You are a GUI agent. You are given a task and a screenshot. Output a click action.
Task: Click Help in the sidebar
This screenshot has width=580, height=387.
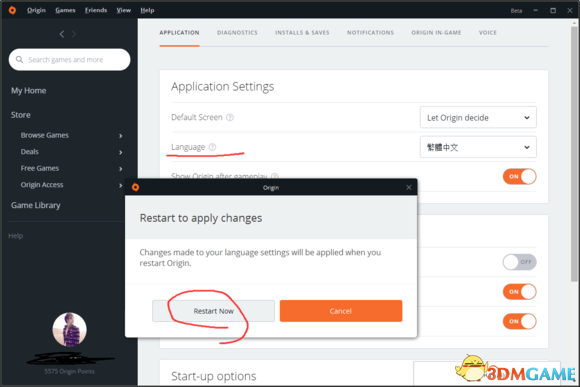click(16, 236)
